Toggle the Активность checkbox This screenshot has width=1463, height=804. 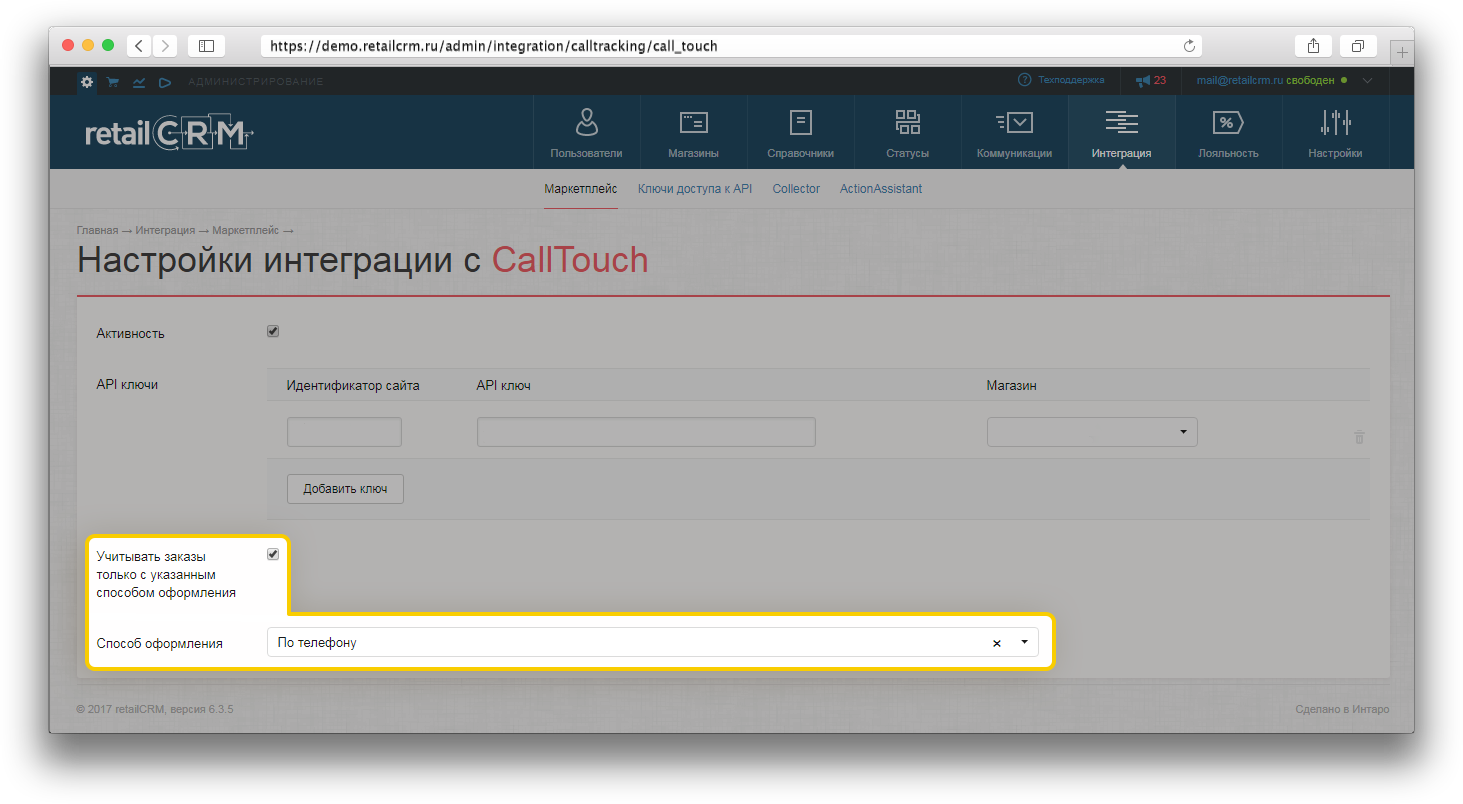coord(272,330)
